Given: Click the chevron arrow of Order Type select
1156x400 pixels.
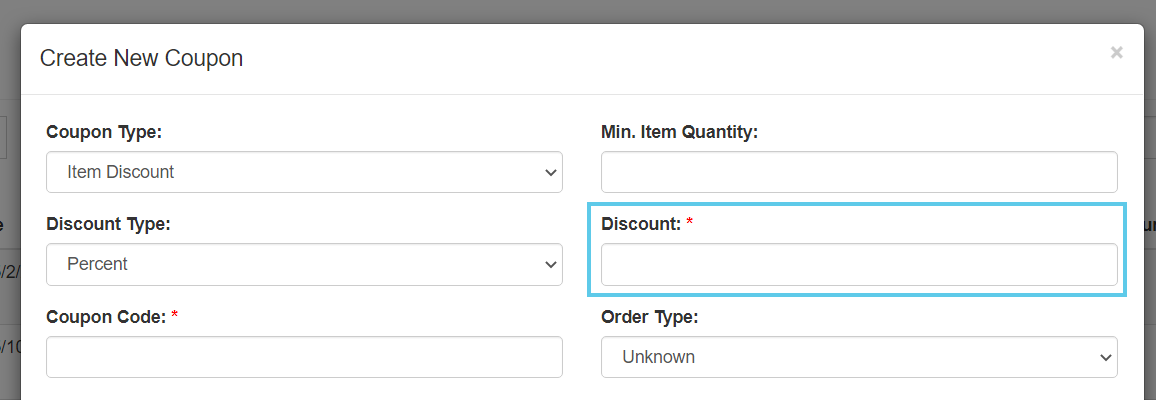Looking at the screenshot, I should pyautogui.click(x=1105, y=357).
